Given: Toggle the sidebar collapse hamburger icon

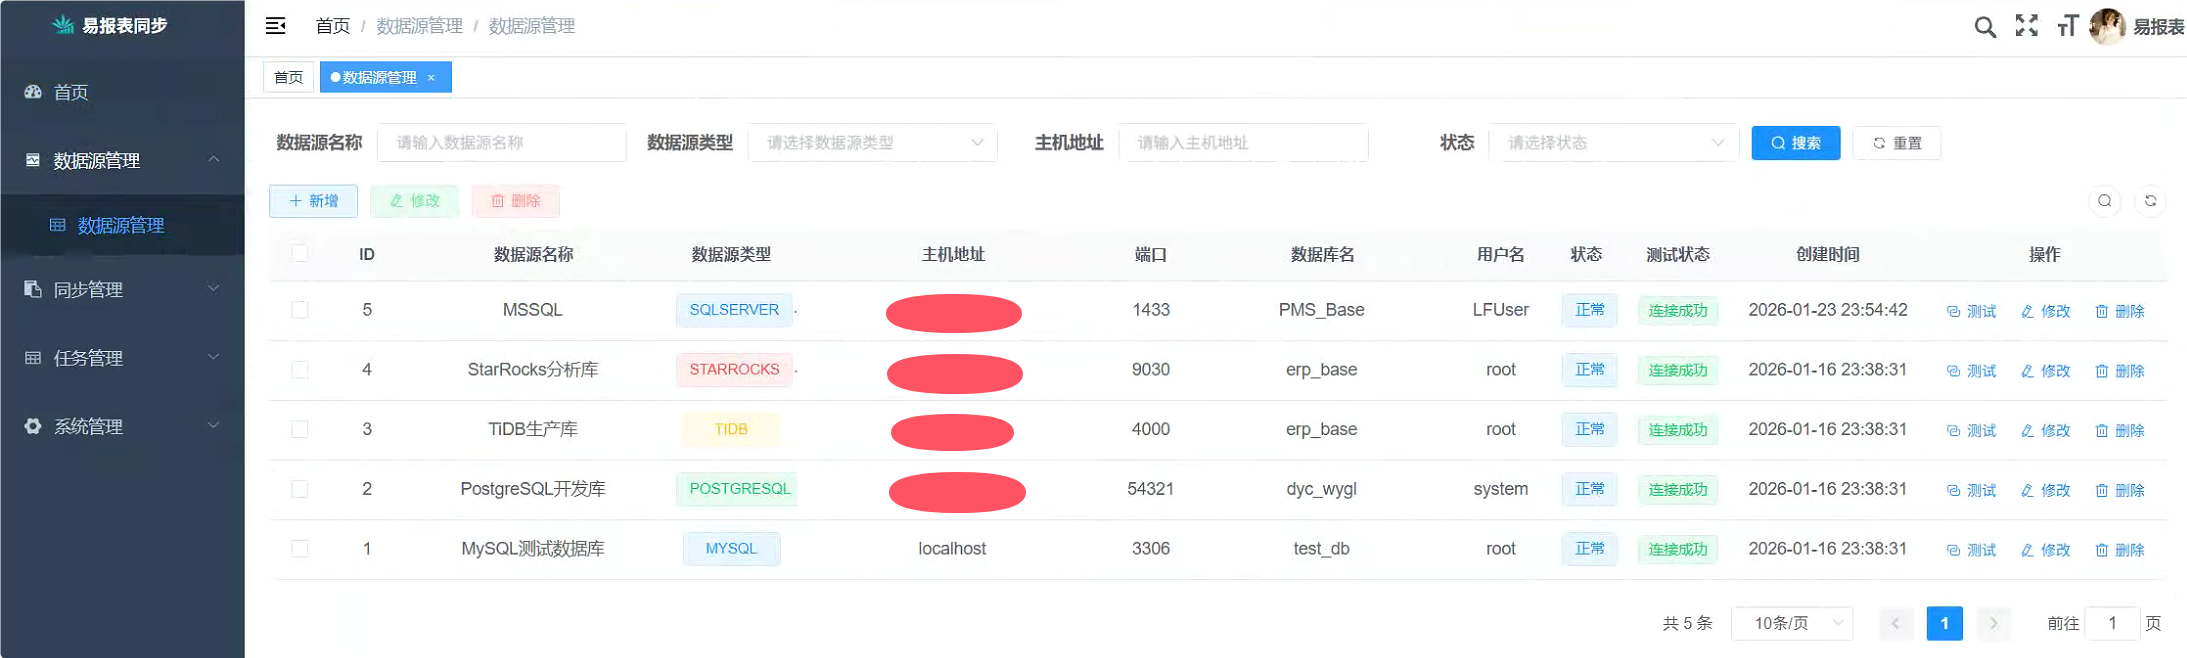Looking at the screenshot, I should point(276,26).
